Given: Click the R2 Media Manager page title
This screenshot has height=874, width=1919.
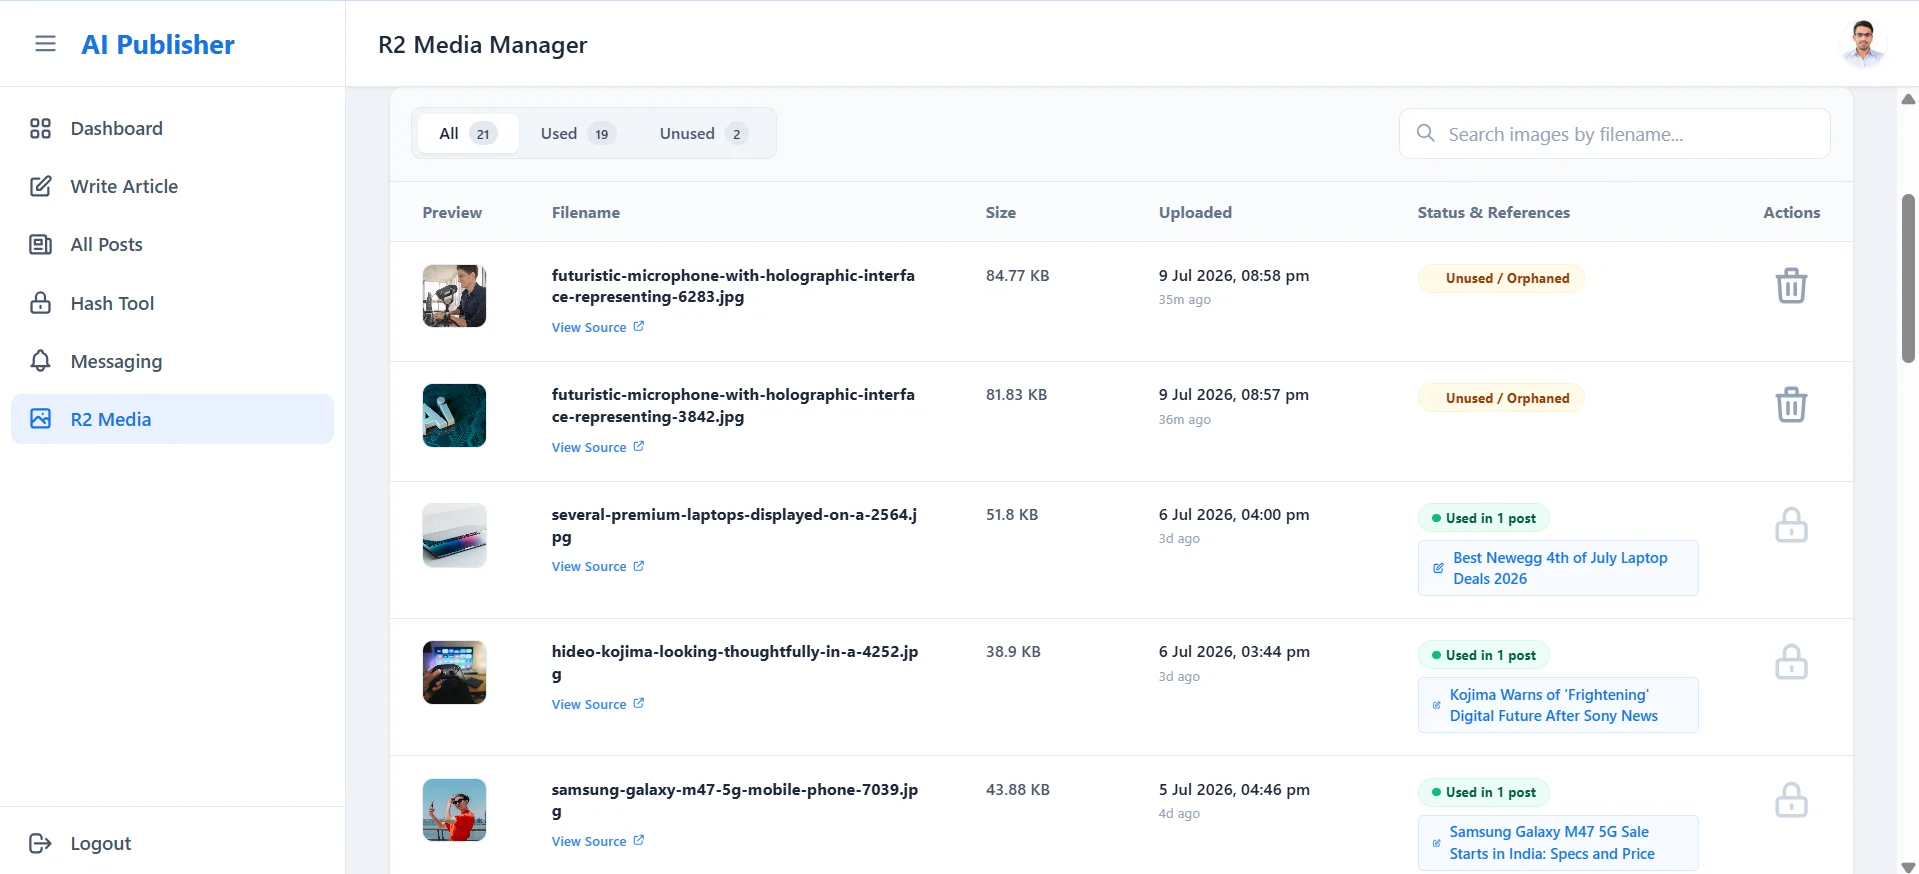Looking at the screenshot, I should coord(483,45).
